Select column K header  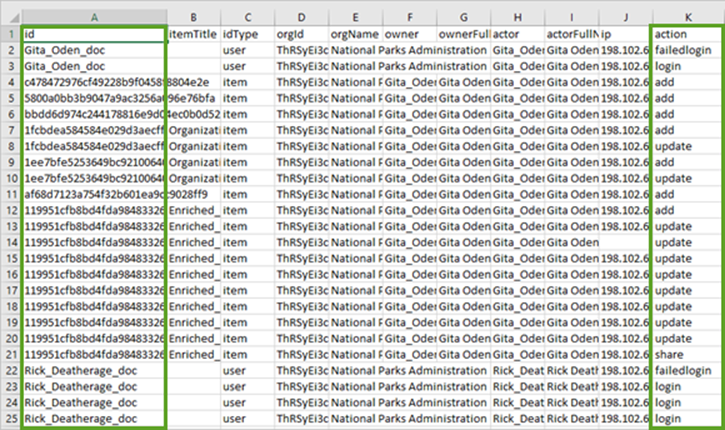(x=688, y=18)
